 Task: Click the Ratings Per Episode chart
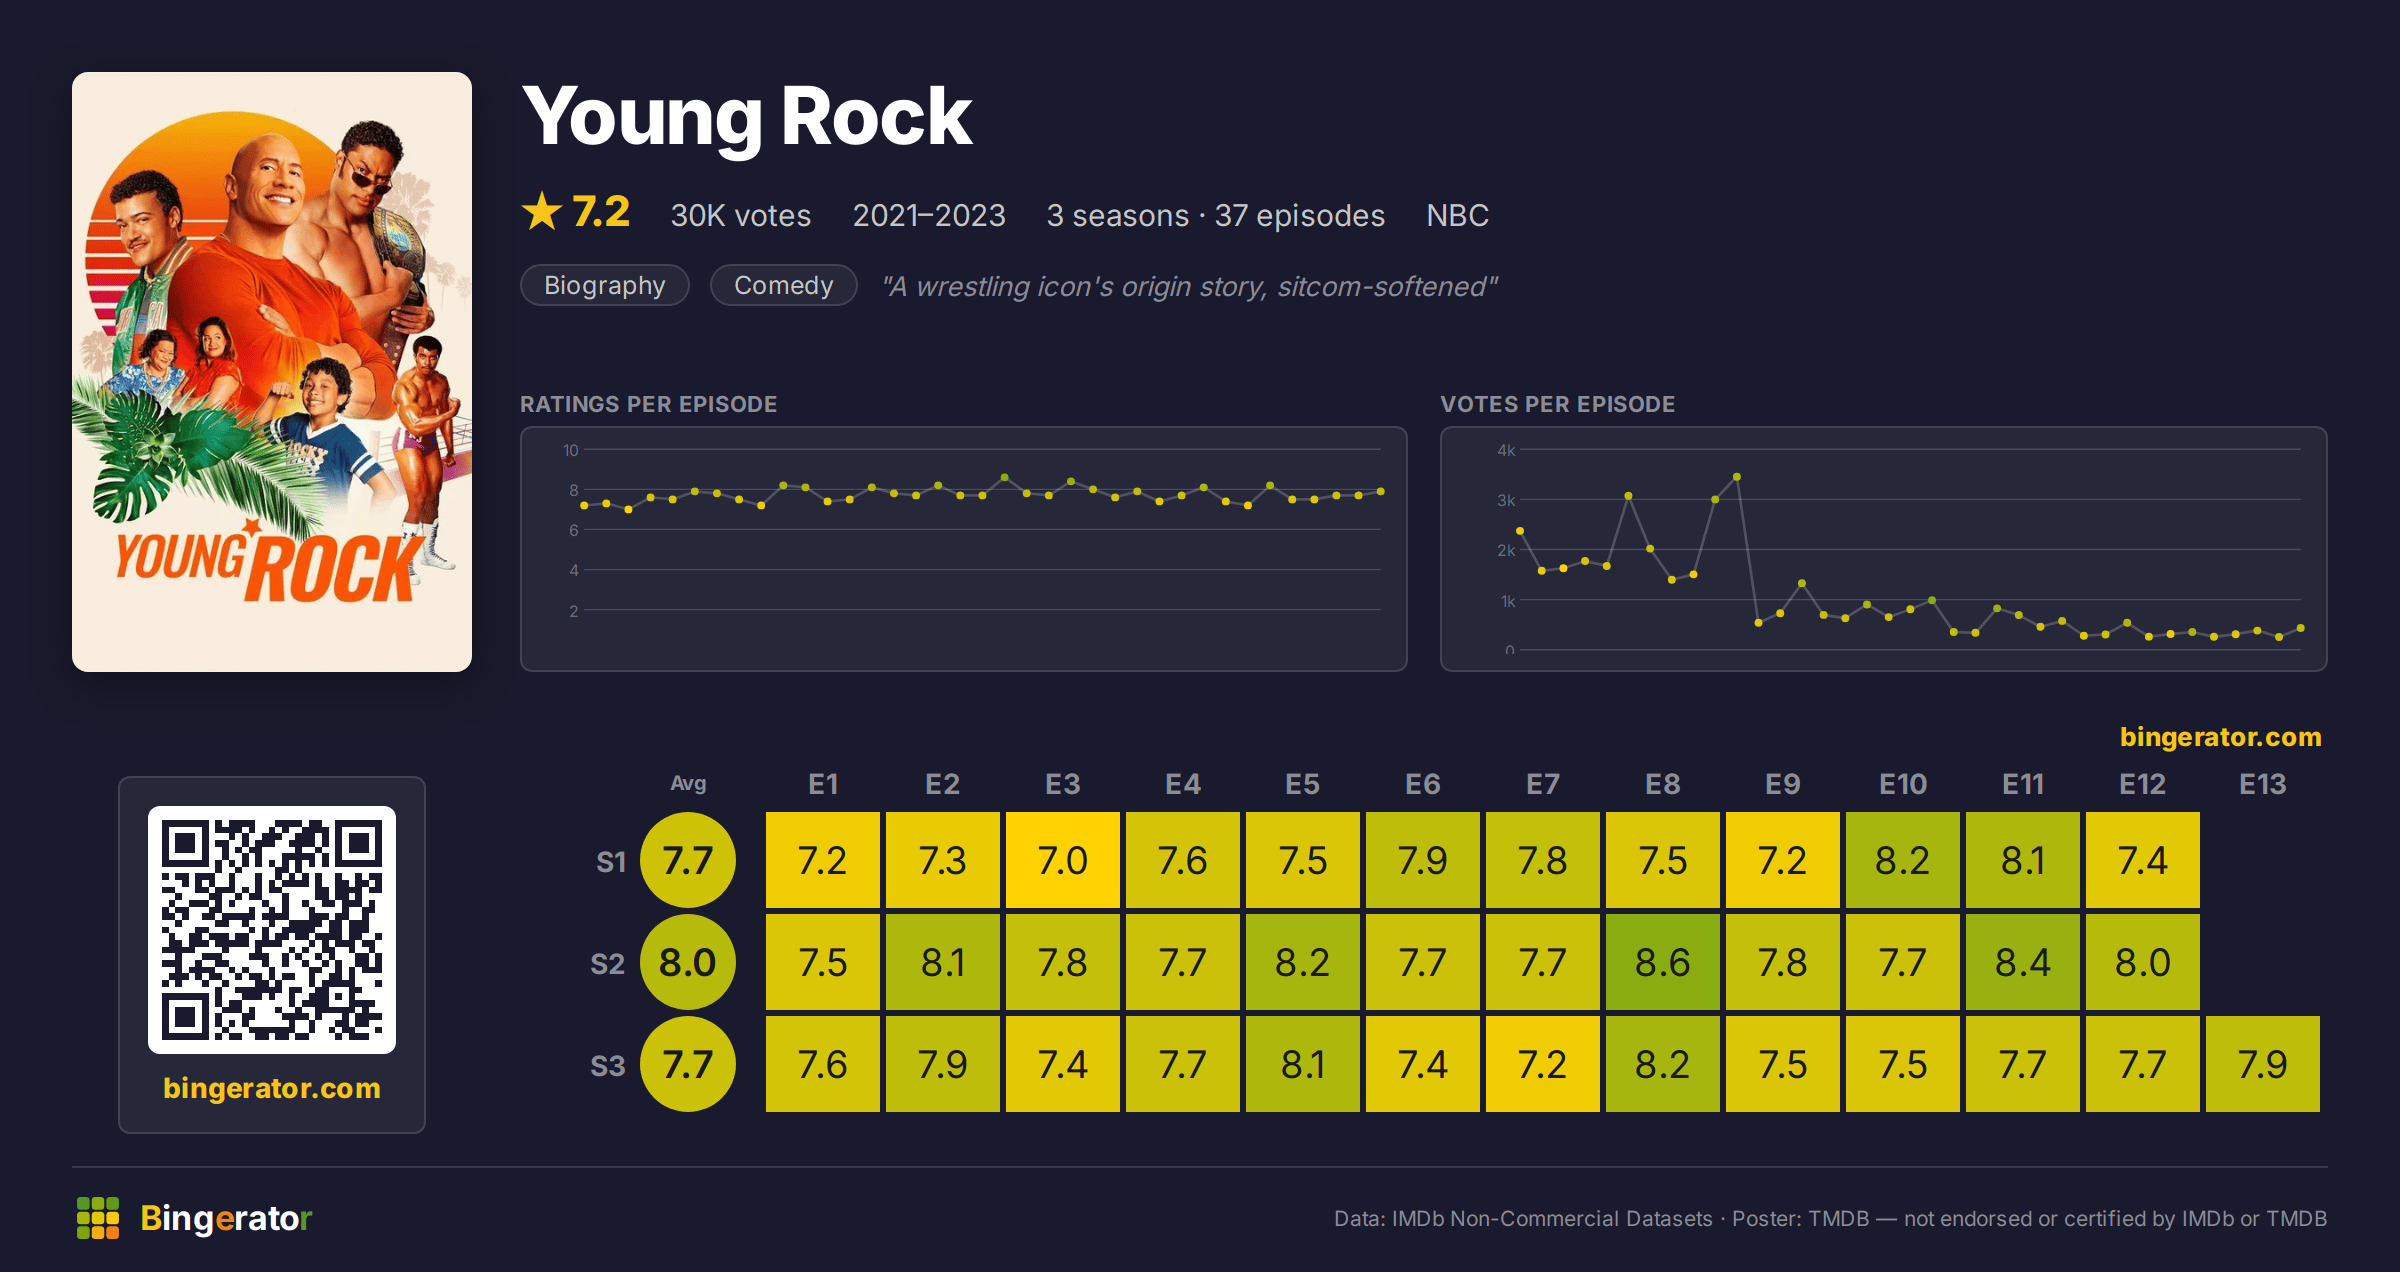(964, 549)
